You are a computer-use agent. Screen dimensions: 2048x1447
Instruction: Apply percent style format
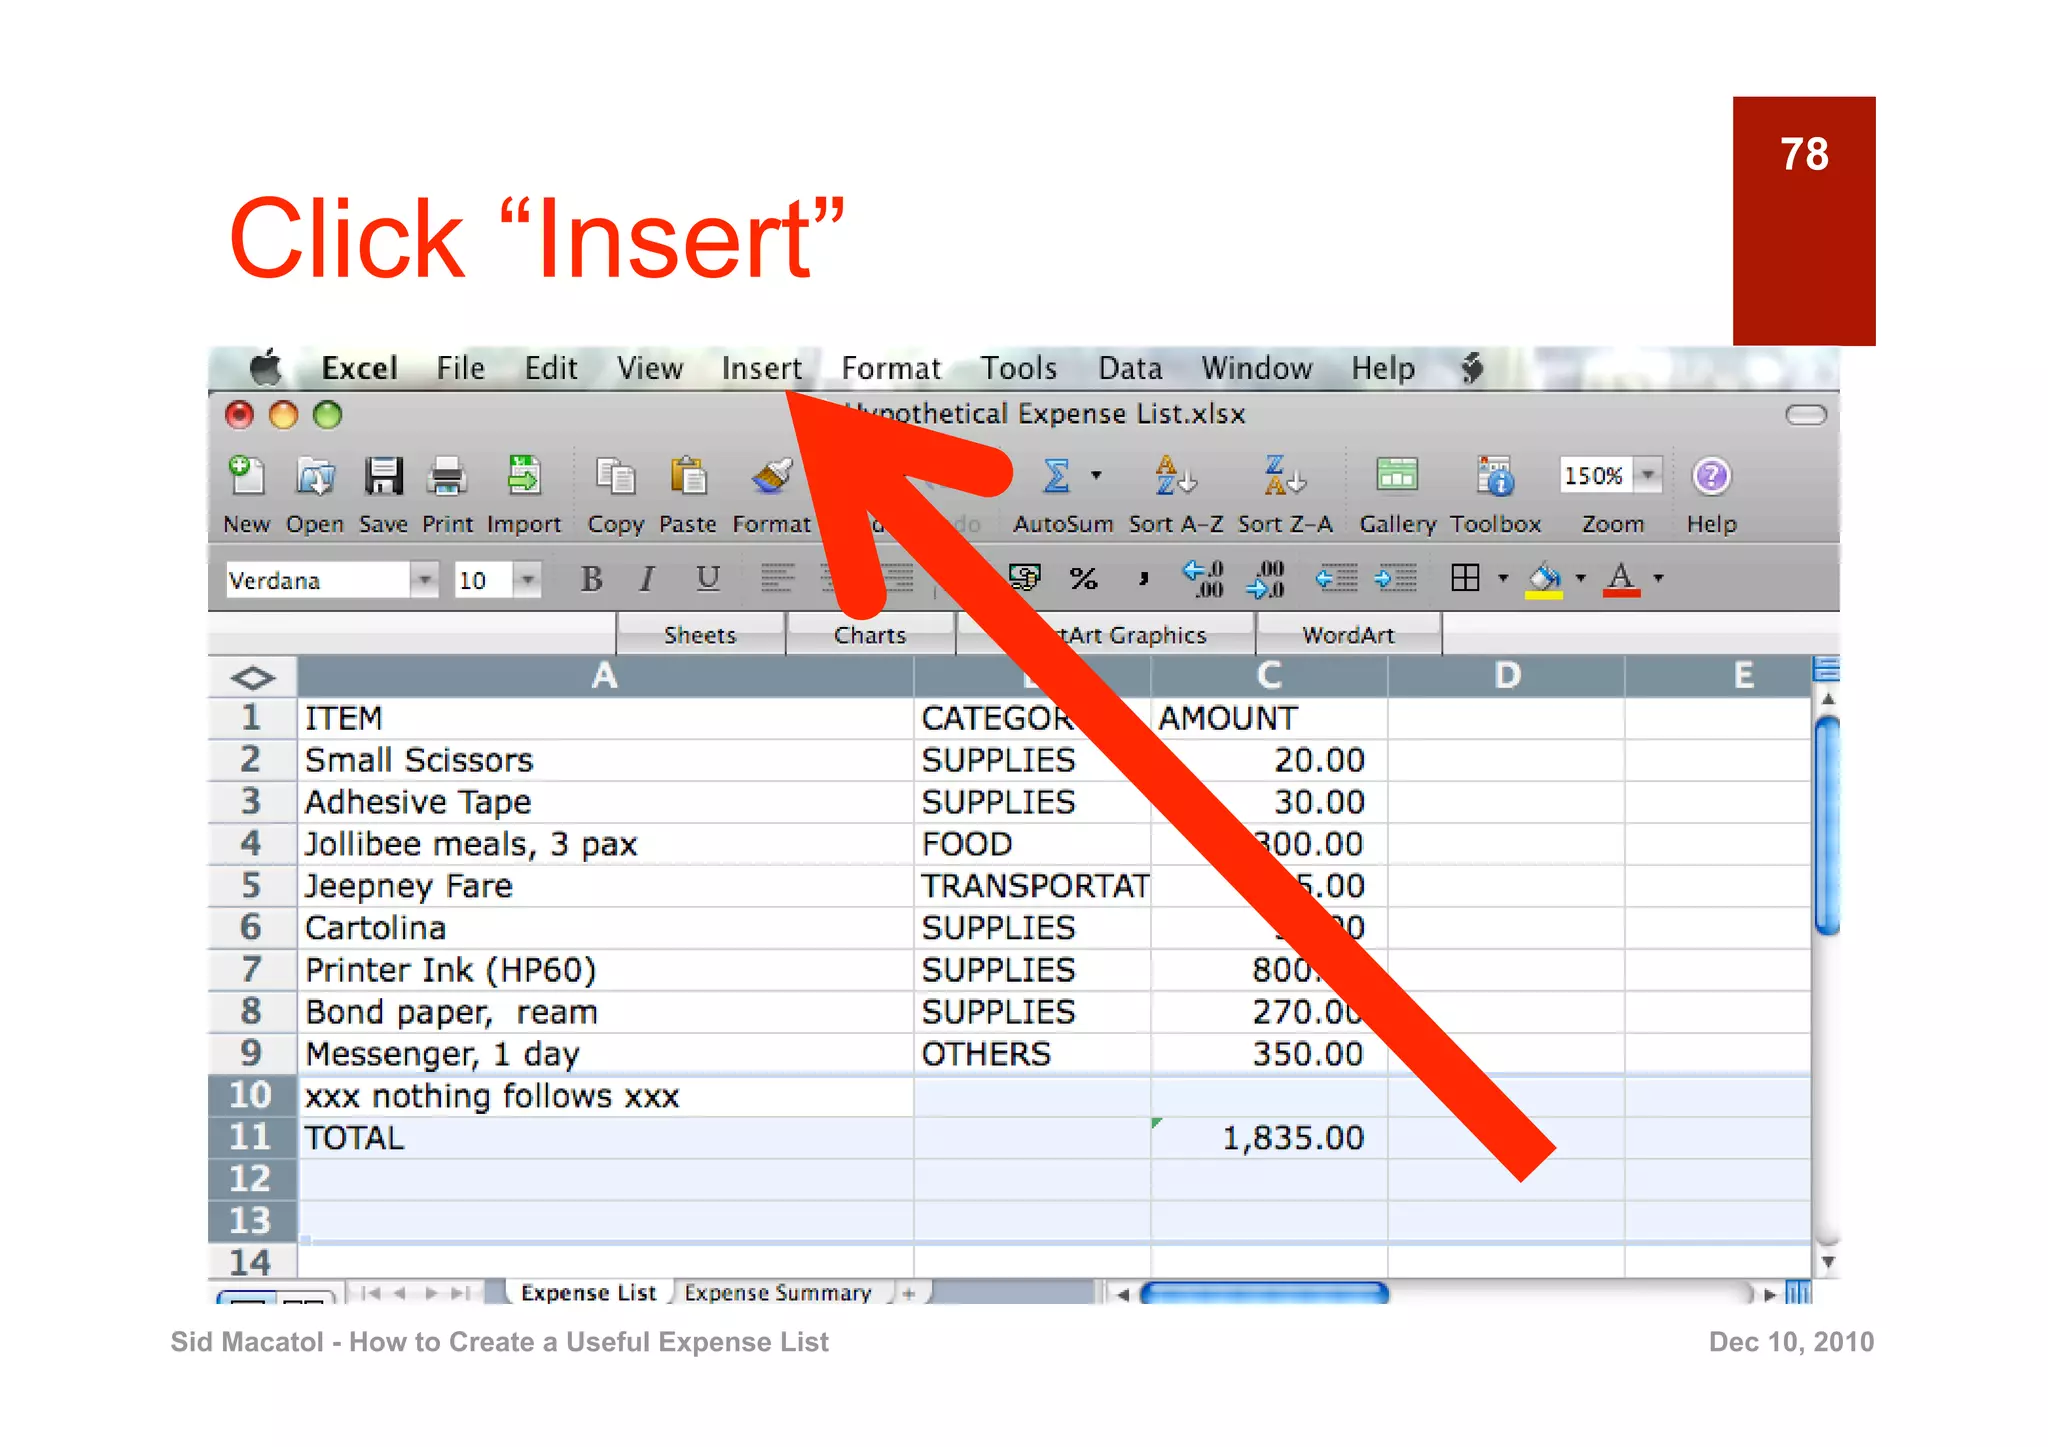[x=1084, y=578]
